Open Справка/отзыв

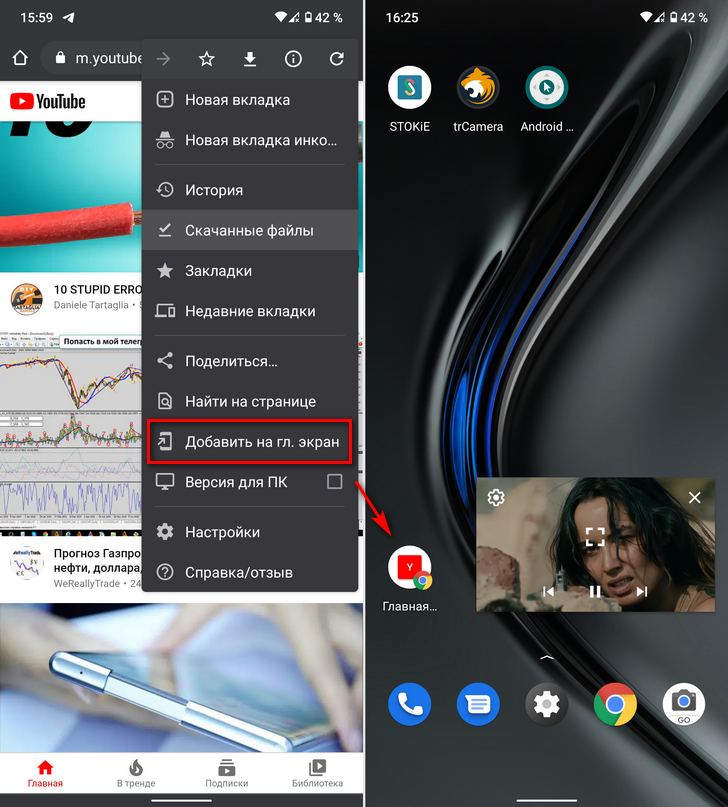(250, 572)
